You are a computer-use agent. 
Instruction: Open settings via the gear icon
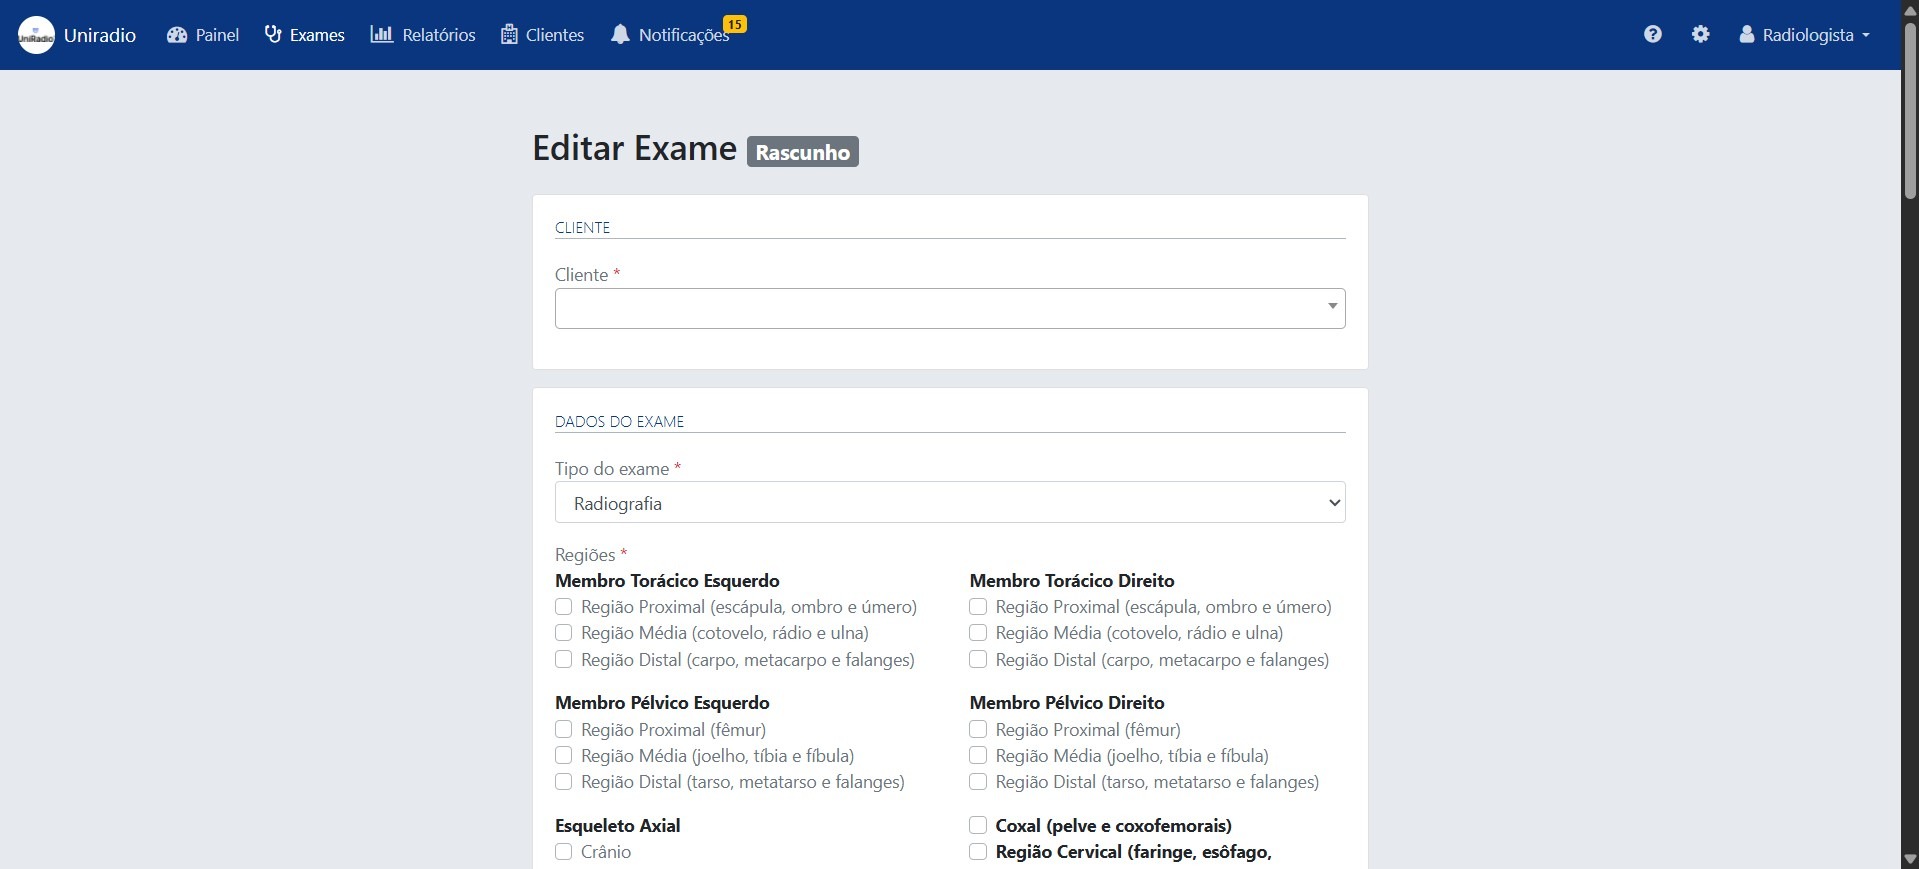coord(1700,34)
